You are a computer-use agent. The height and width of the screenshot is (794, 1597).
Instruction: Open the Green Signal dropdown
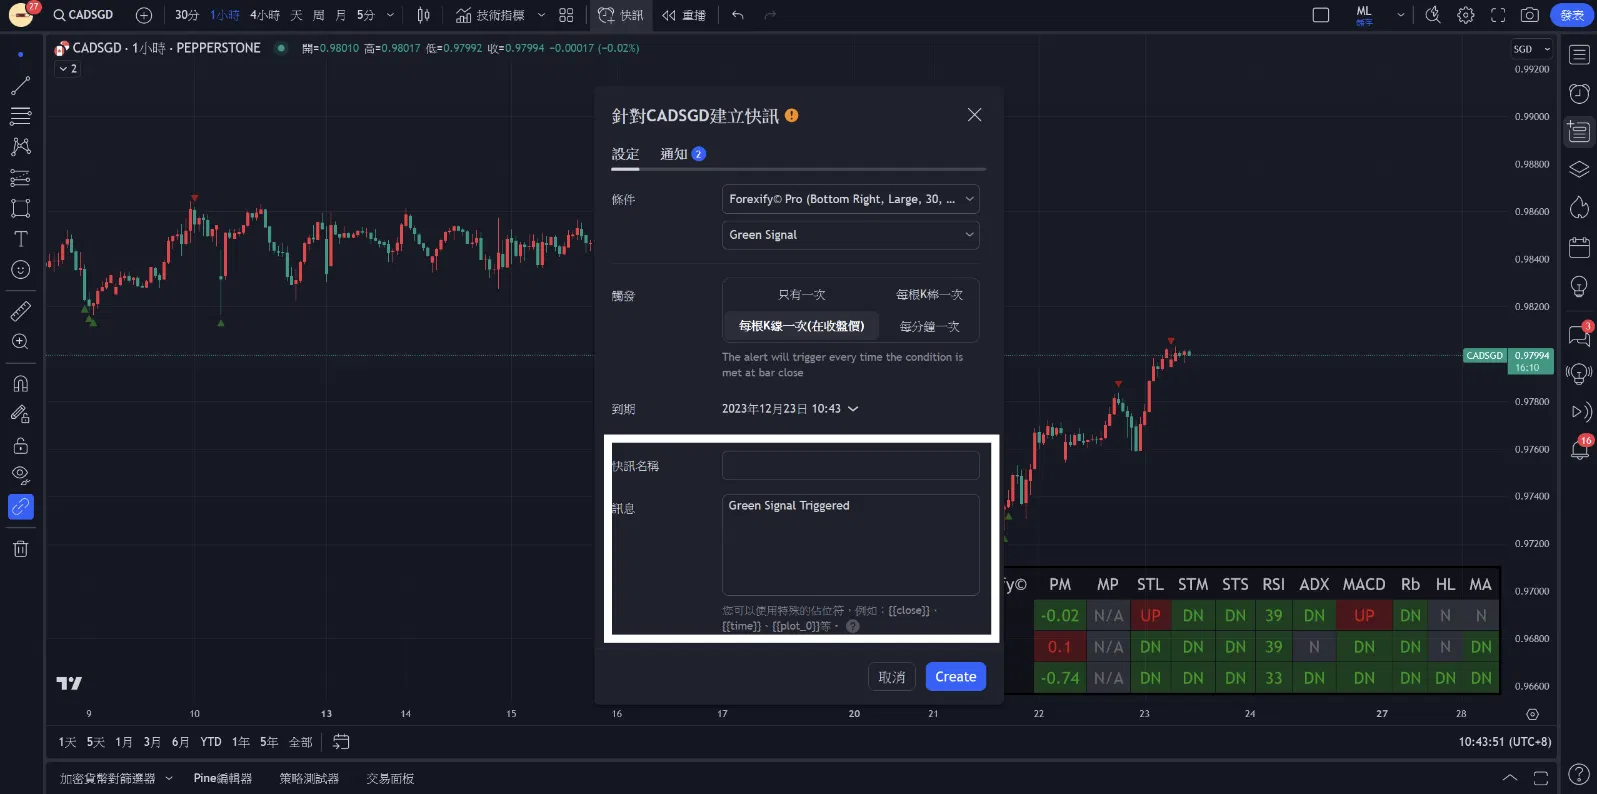[x=850, y=235]
